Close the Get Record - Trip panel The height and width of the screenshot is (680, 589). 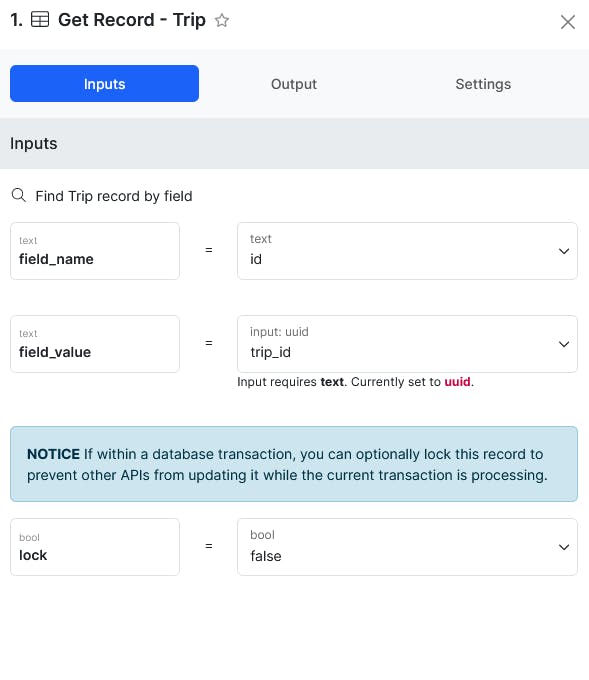567,22
